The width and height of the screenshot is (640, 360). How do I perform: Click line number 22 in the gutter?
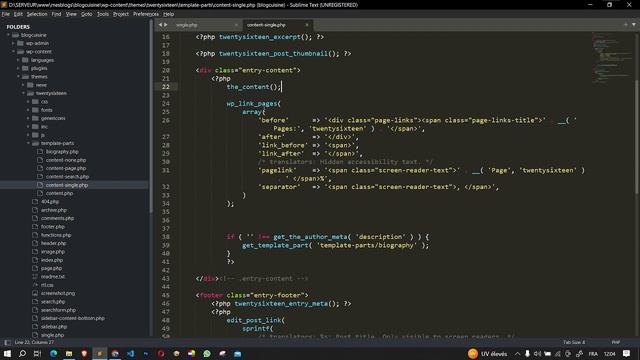pyautogui.click(x=166, y=87)
